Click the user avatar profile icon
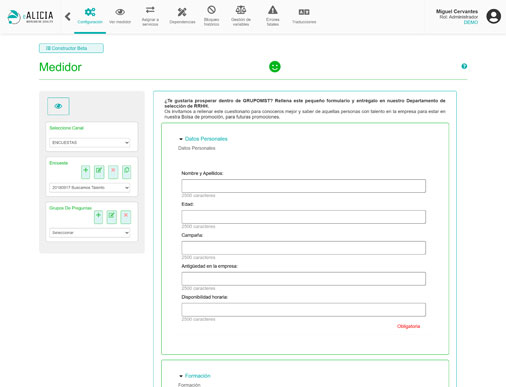The width and height of the screenshot is (506, 387). click(x=493, y=16)
